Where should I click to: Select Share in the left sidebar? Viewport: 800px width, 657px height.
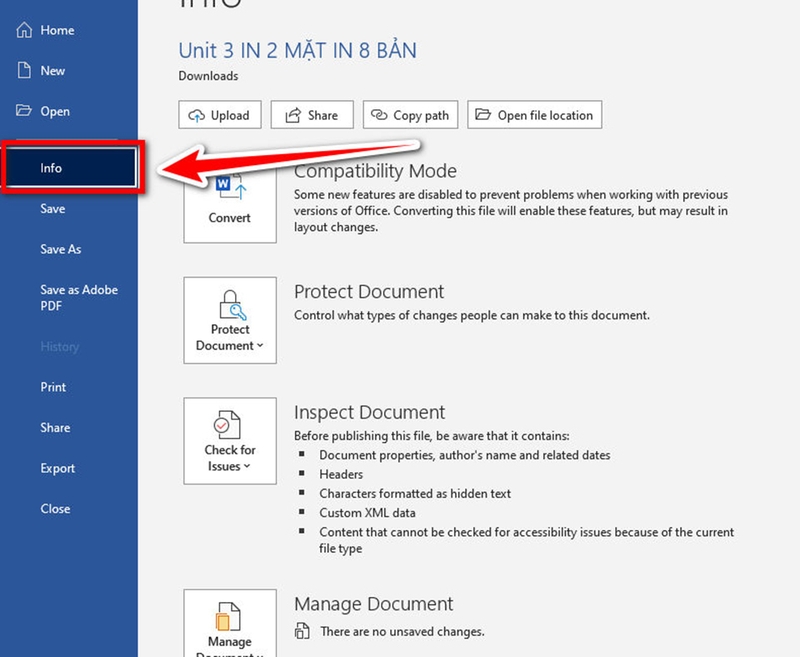tap(55, 428)
